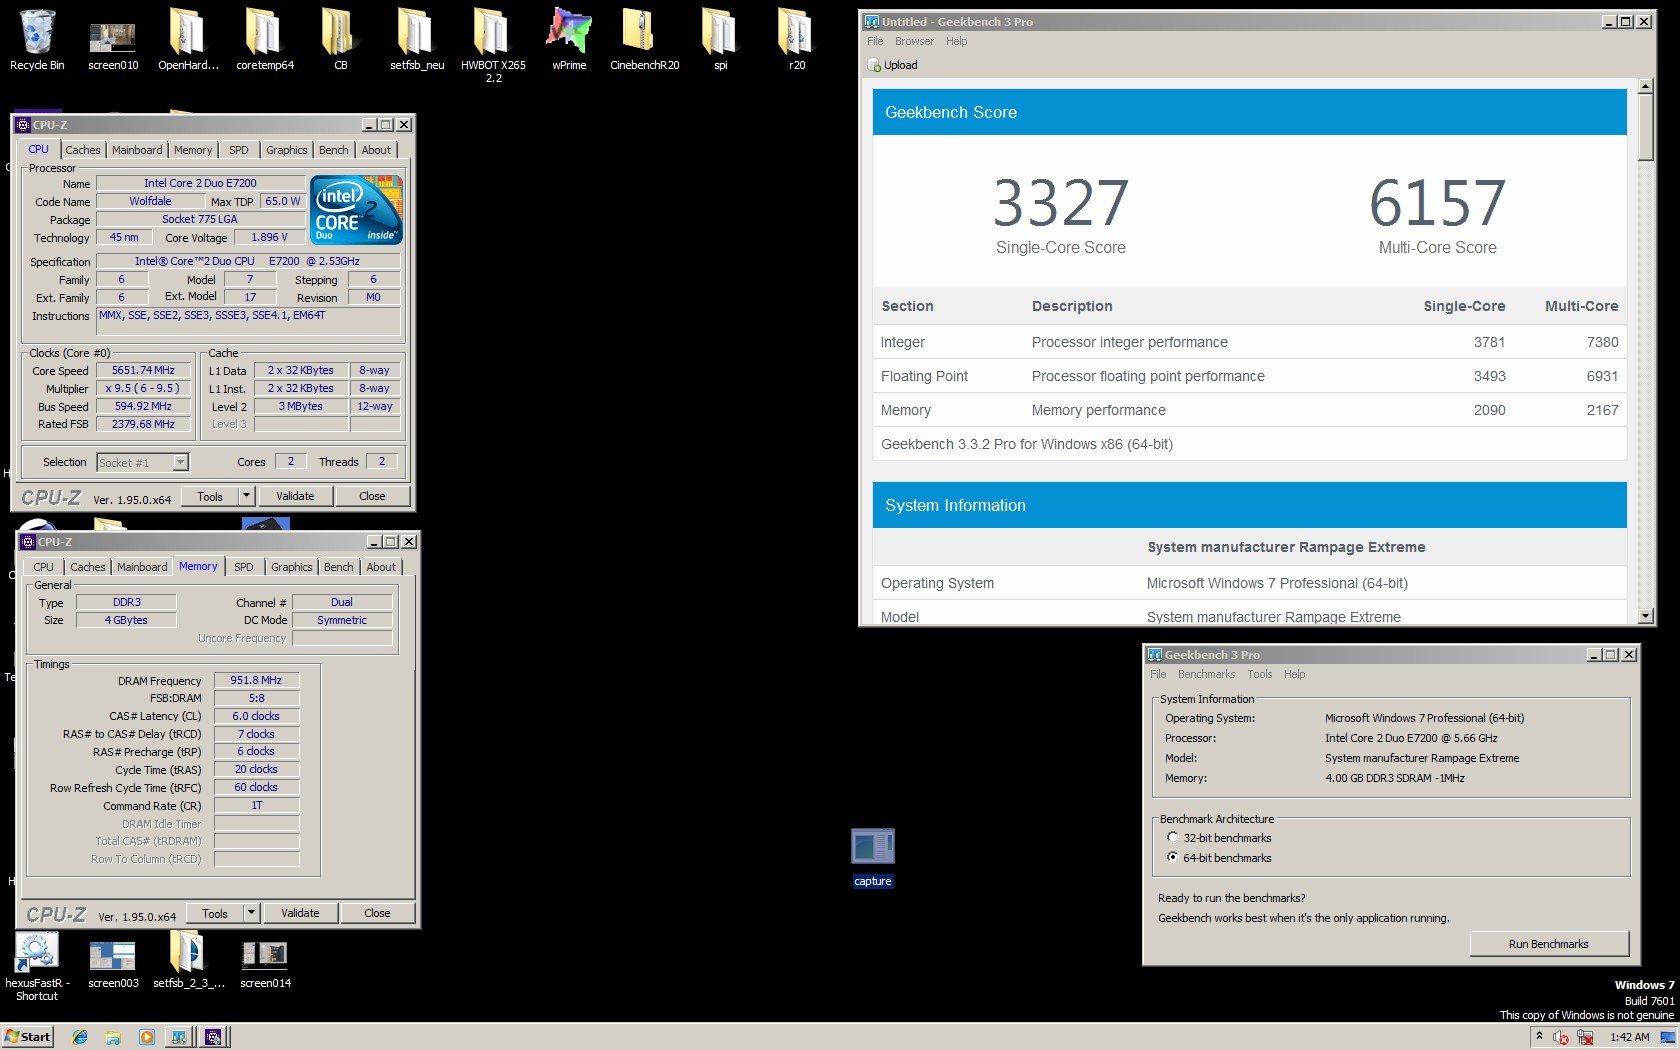Open the HWBOT X265 2.2 folder
The height and width of the screenshot is (1050, 1680).
pos(493,44)
